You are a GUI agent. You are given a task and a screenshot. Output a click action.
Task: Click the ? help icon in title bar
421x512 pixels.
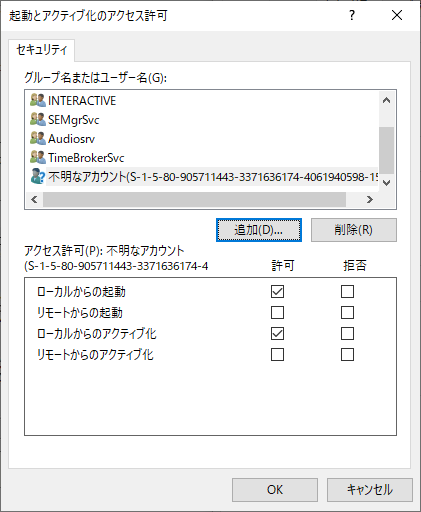tap(352, 15)
